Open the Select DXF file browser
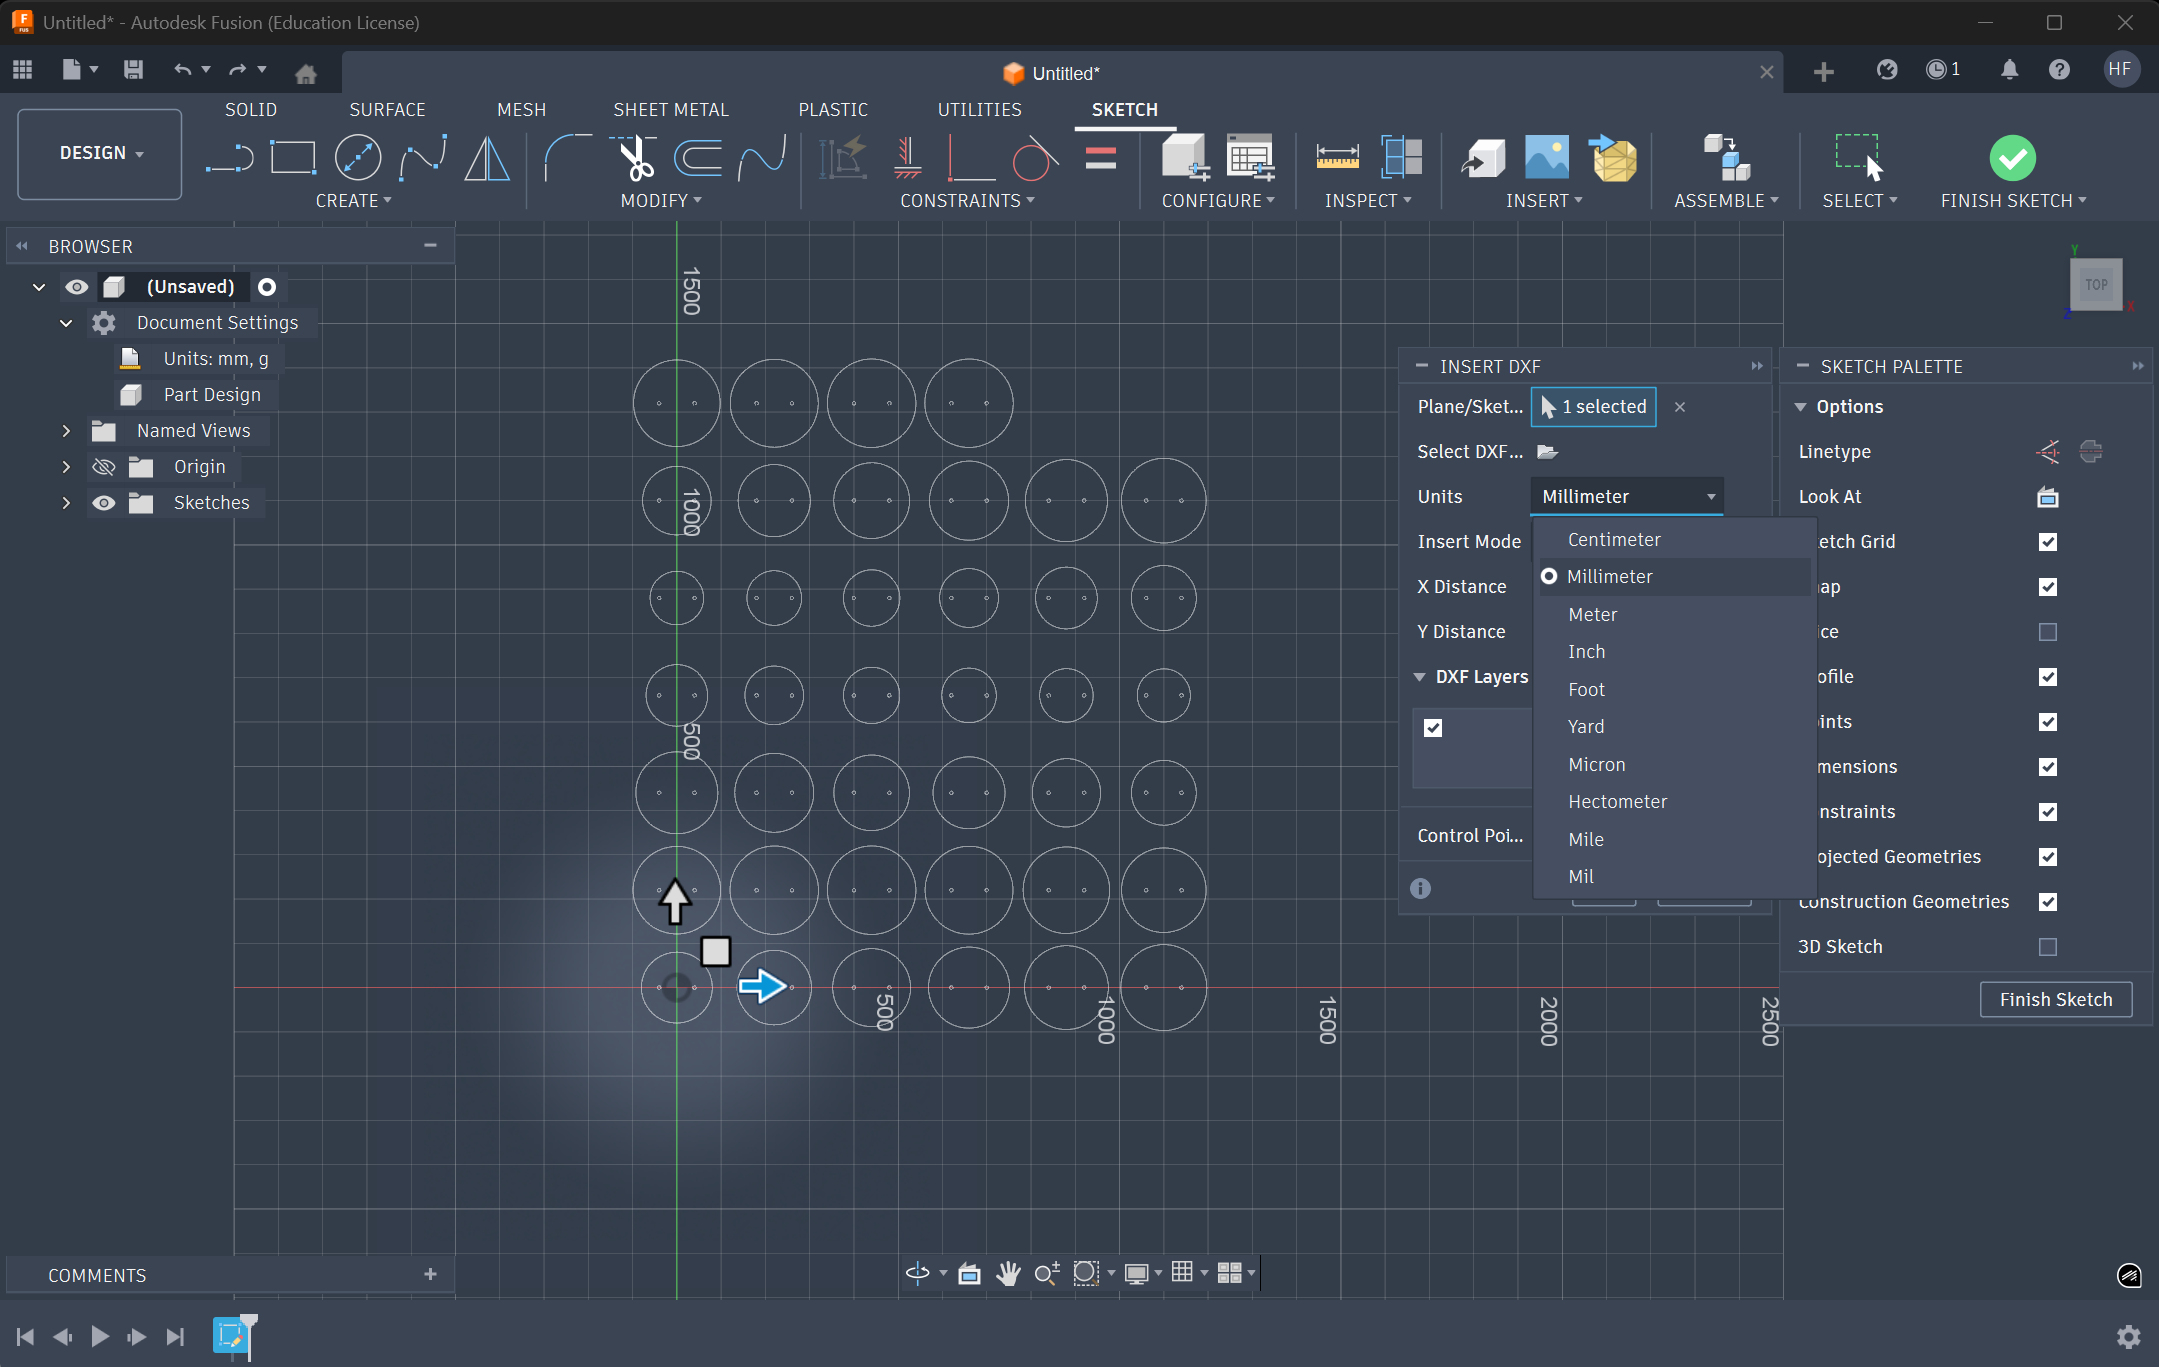The height and width of the screenshot is (1367, 2159). pyautogui.click(x=1548, y=451)
